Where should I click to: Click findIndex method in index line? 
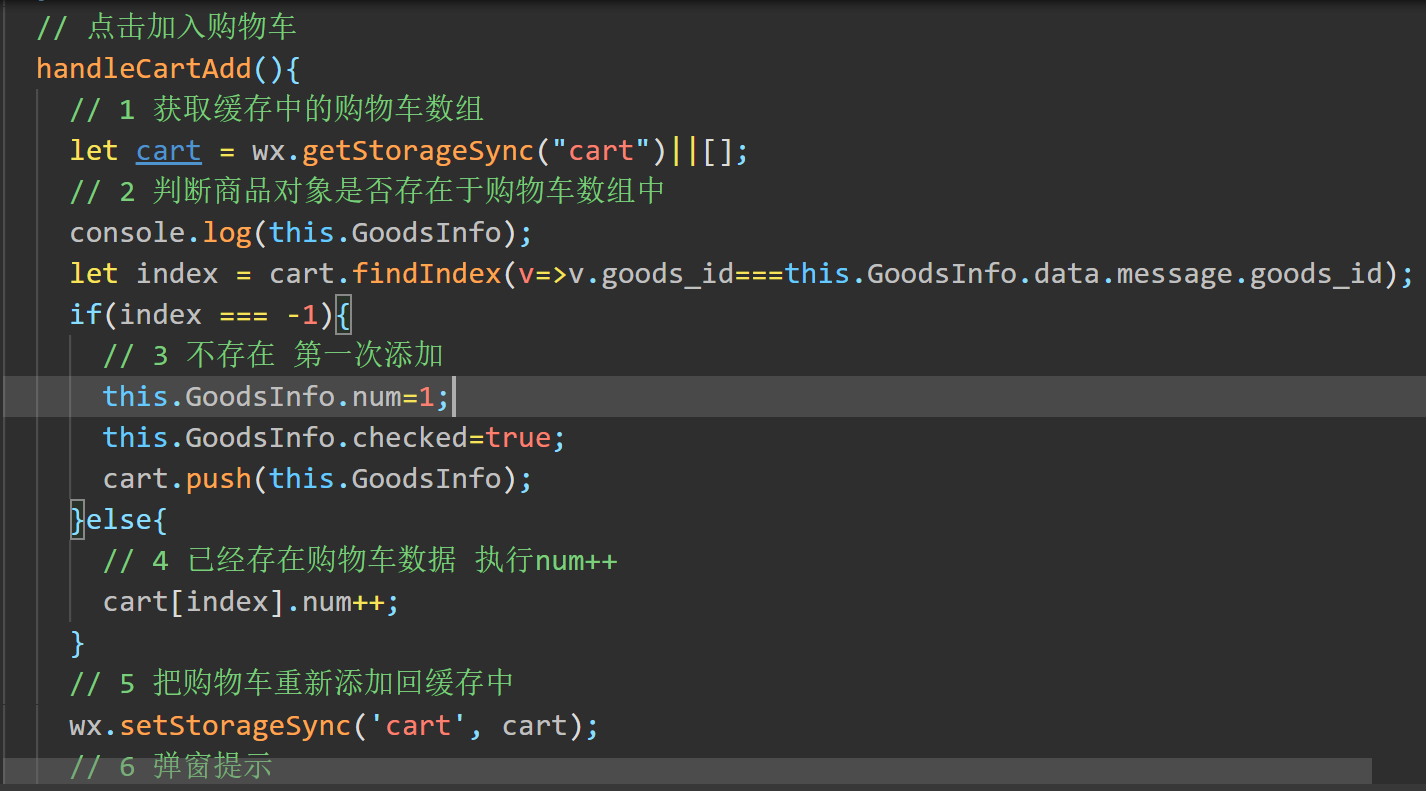pyautogui.click(x=426, y=274)
